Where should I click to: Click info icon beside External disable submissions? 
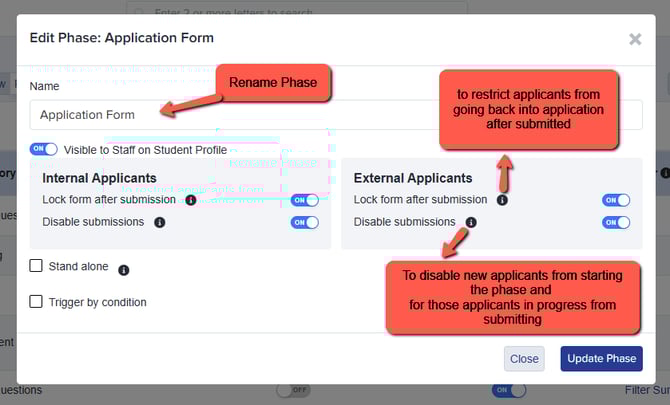click(471, 222)
